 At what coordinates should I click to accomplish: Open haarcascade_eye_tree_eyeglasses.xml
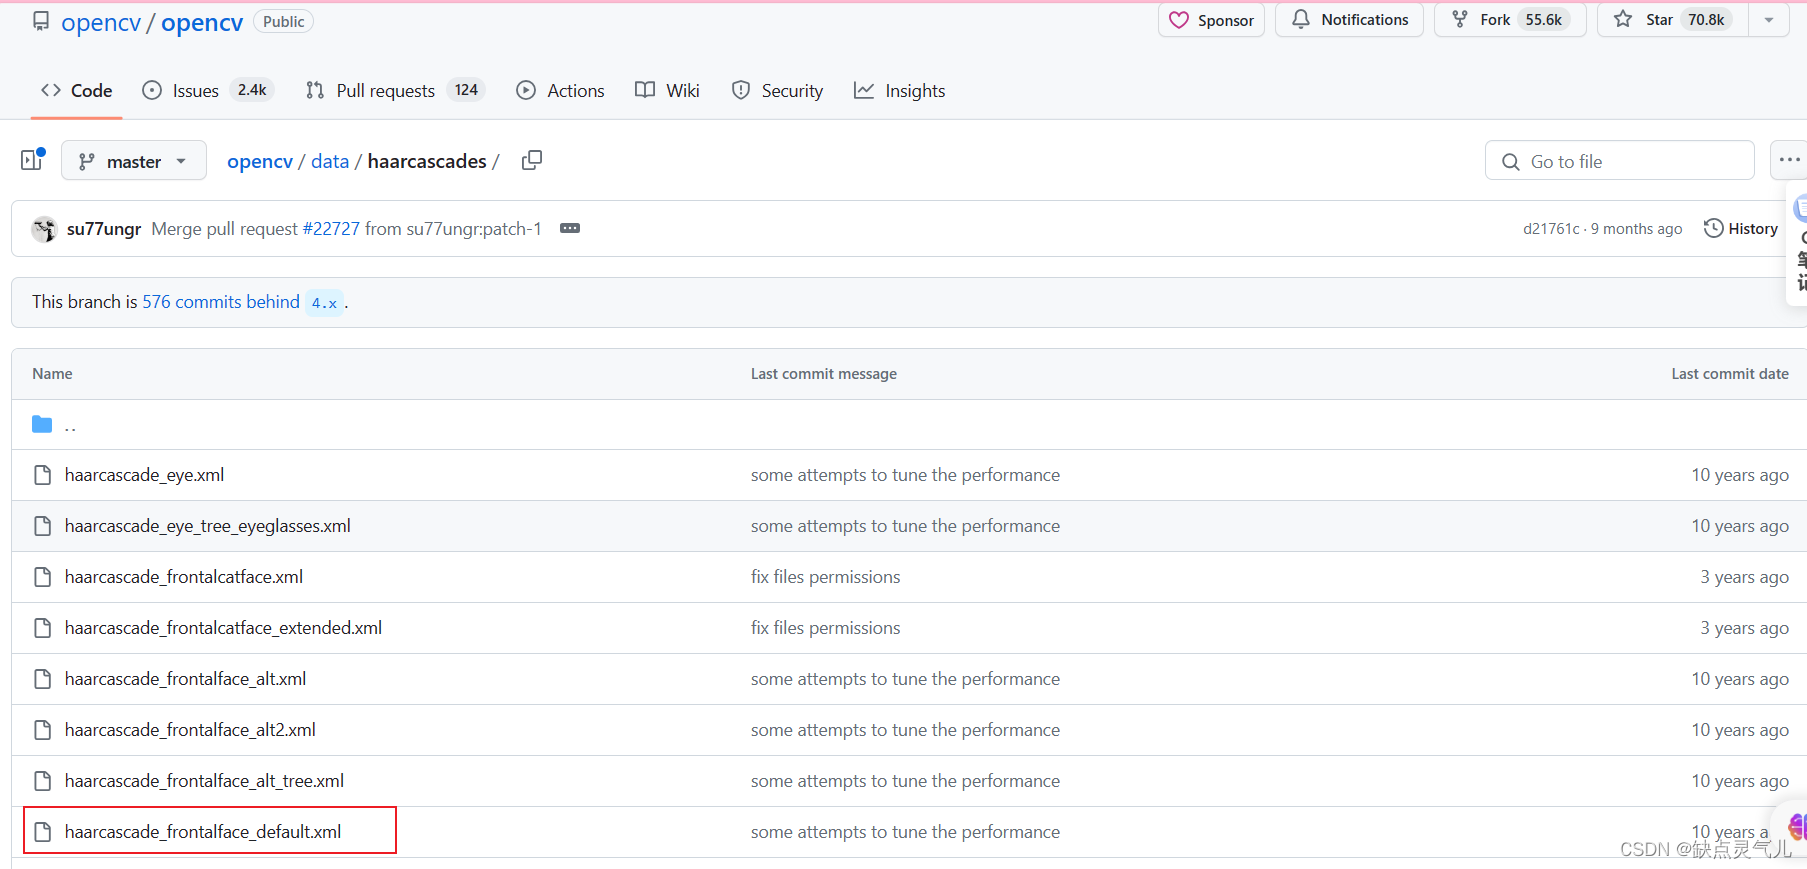pyautogui.click(x=207, y=526)
